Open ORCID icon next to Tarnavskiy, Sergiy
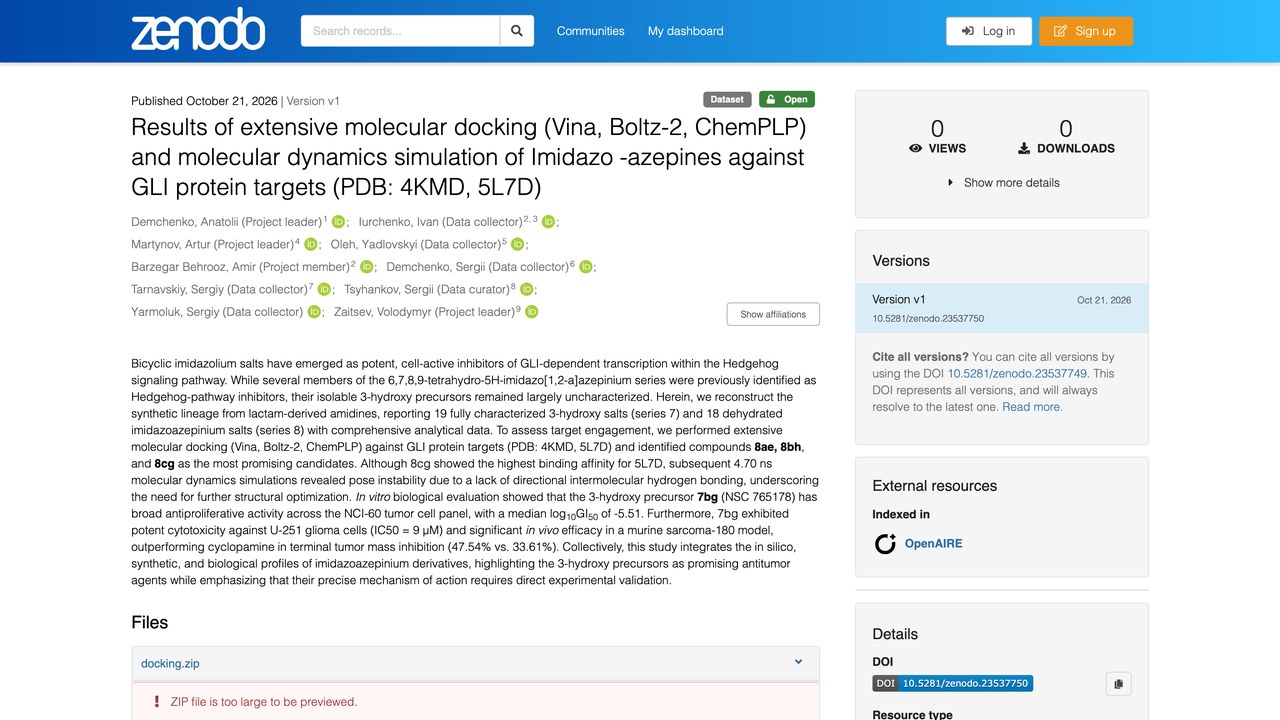 [x=324, y=289]
